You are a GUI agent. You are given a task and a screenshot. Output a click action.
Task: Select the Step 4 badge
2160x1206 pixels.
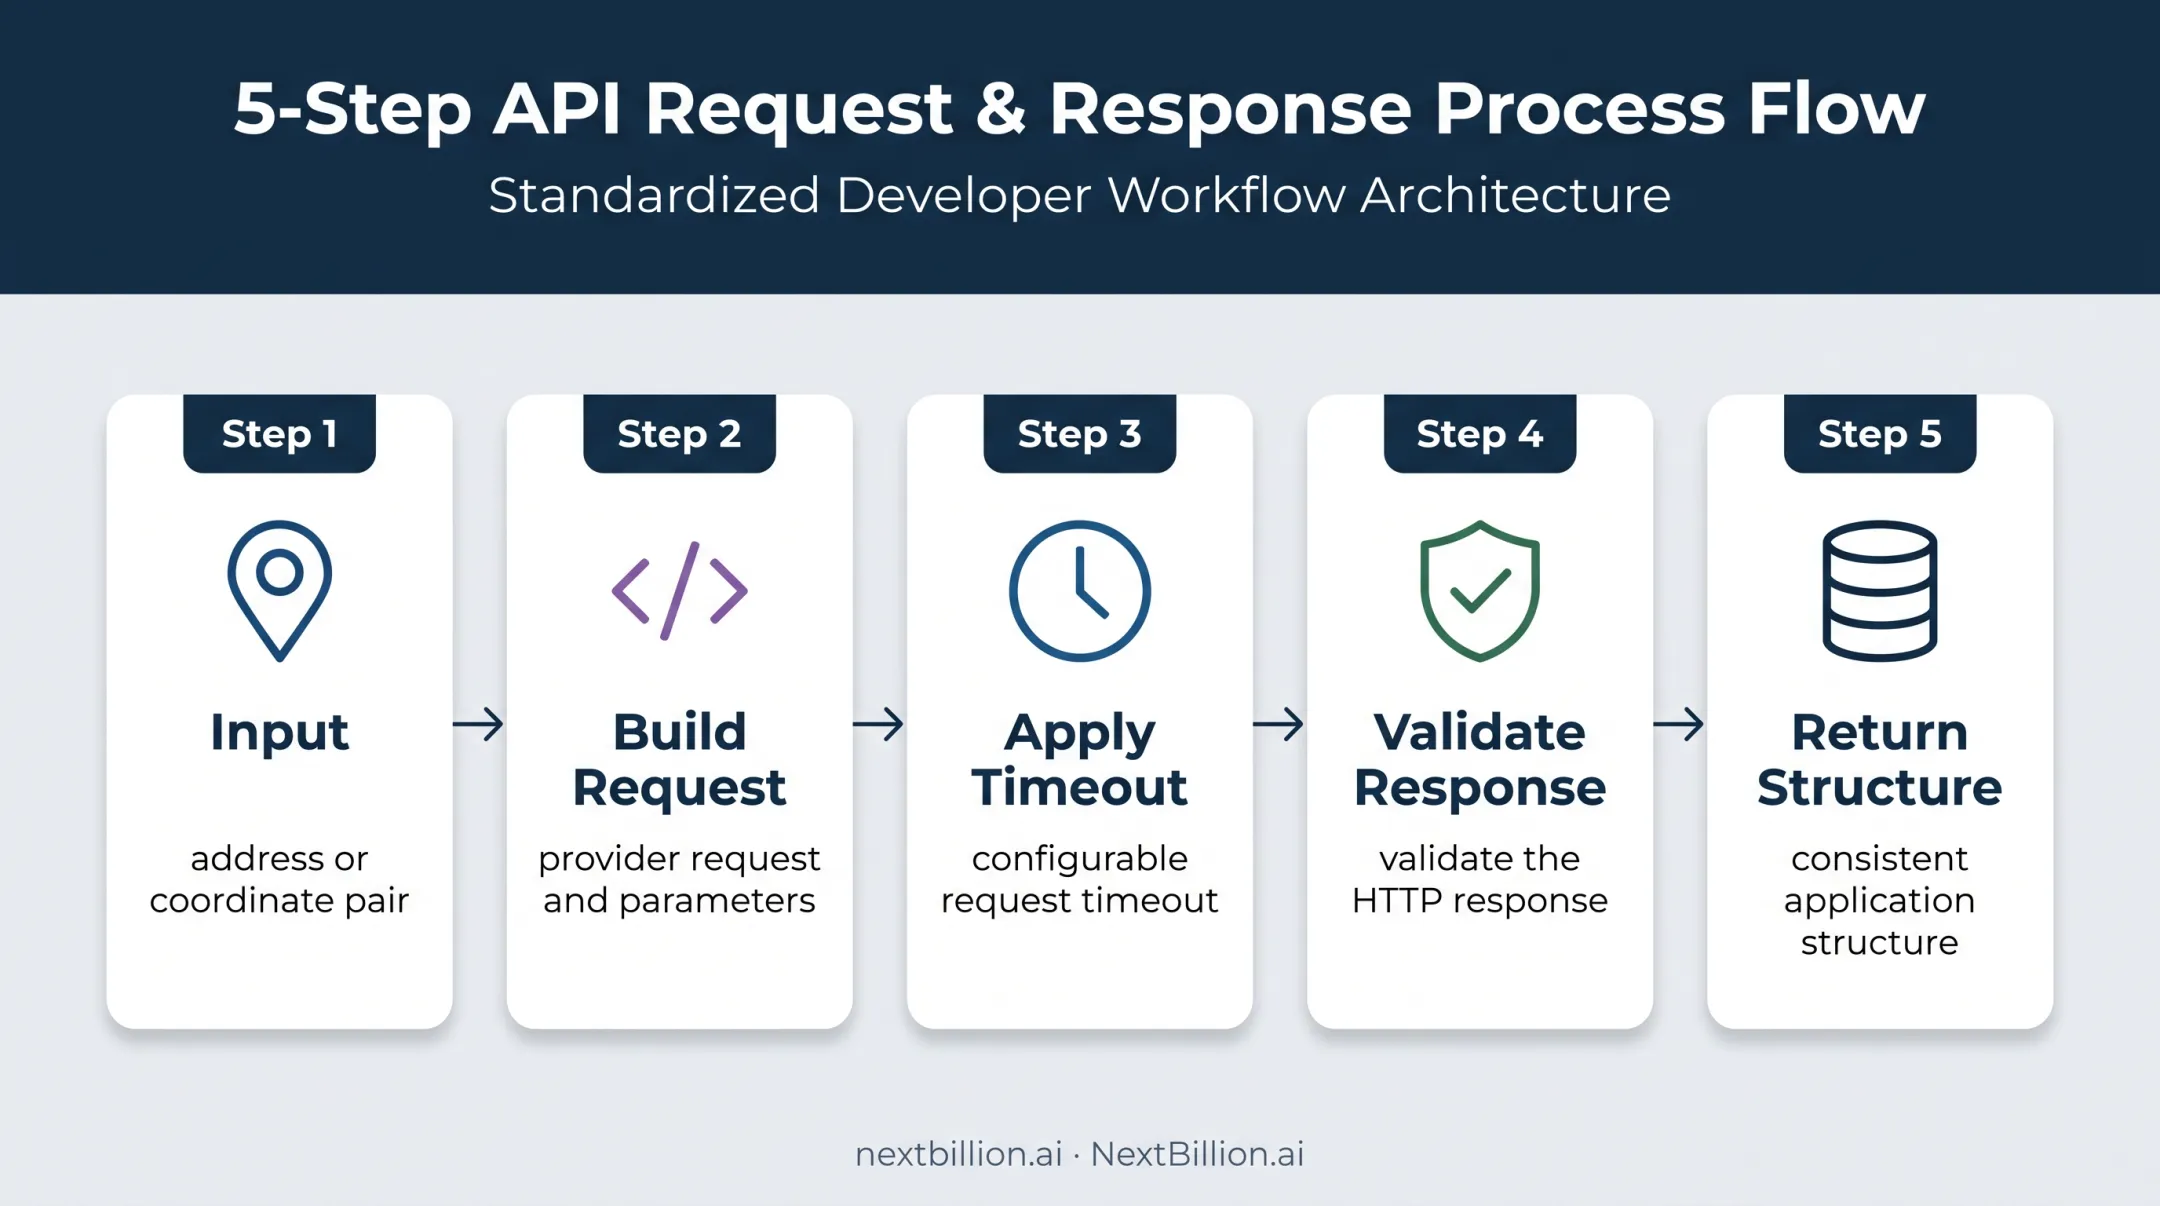(1480, 433)
